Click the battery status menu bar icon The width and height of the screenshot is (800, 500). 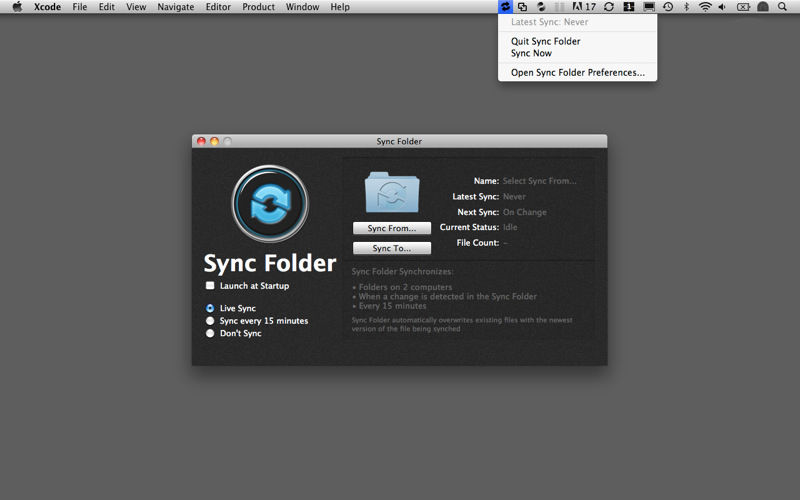pyautogui.click(x=743, y=7)
